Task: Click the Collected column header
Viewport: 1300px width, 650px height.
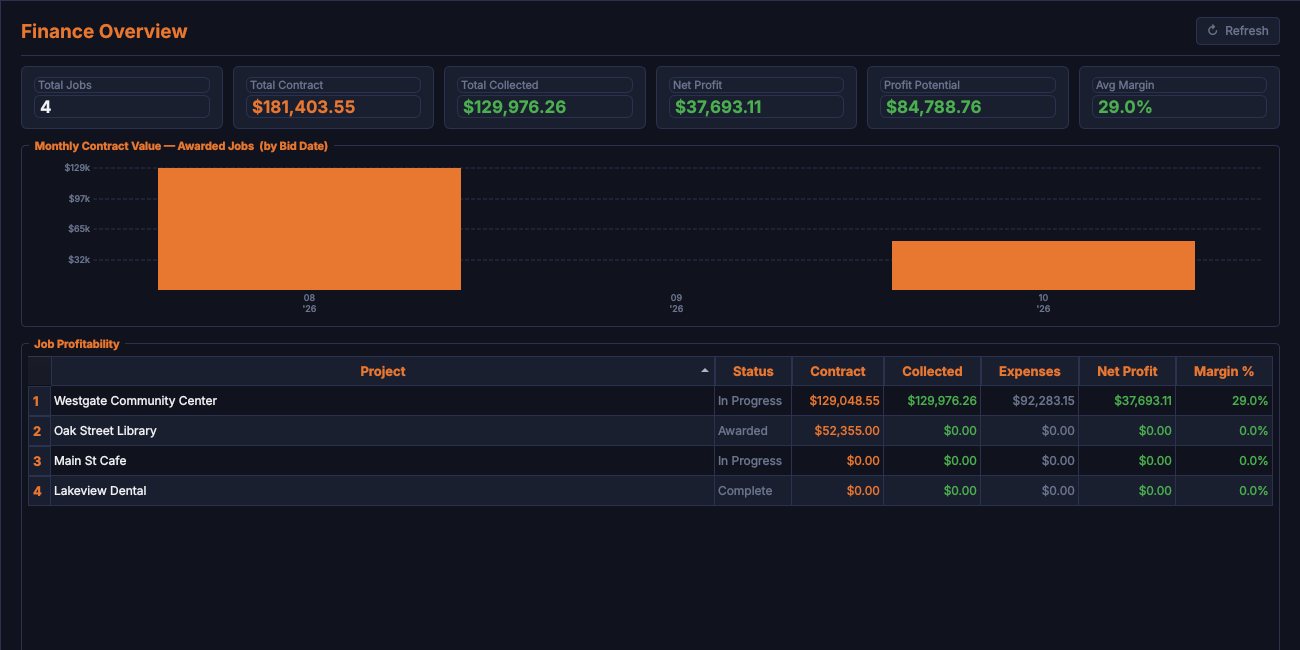Action: point(932,371)
